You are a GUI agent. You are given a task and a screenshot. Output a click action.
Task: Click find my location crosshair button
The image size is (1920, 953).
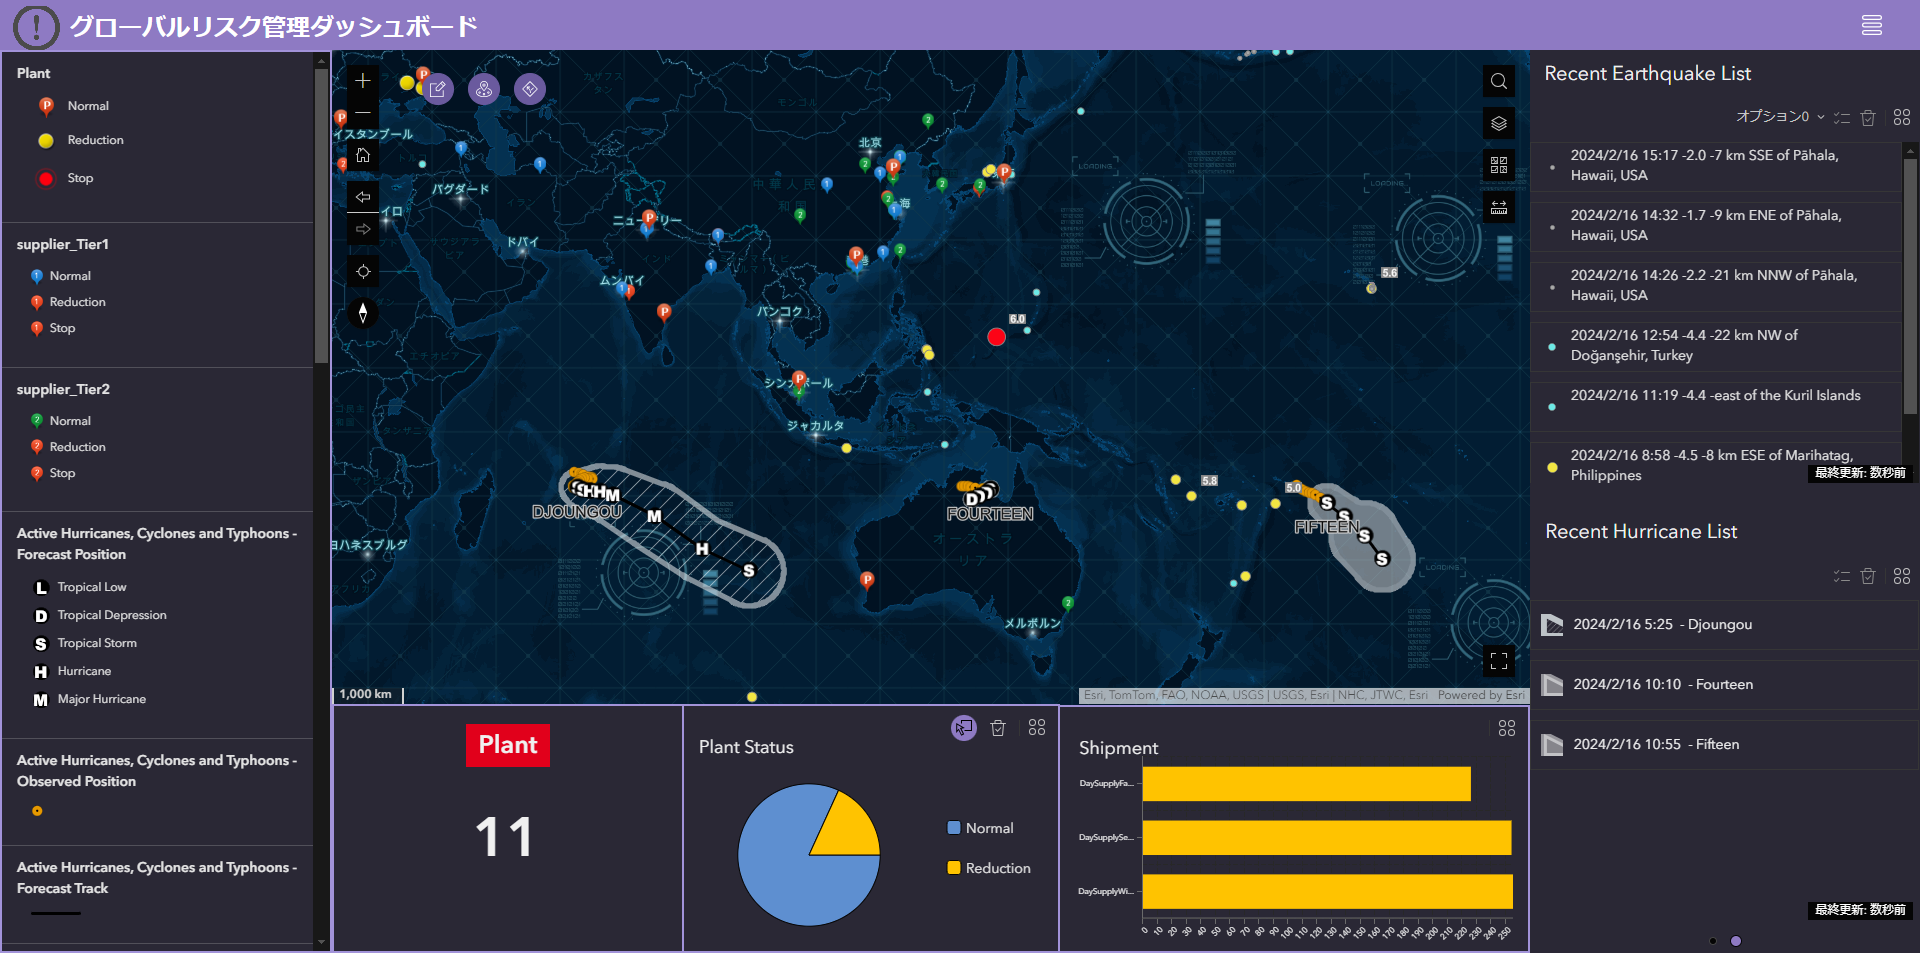coord(363,271)
